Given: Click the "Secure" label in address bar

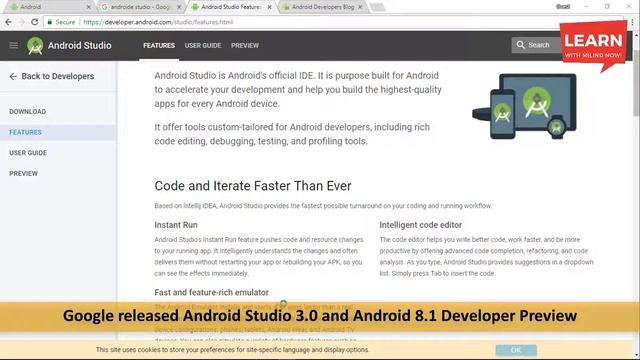Looking at the screenshot, I should coord(65,22).
